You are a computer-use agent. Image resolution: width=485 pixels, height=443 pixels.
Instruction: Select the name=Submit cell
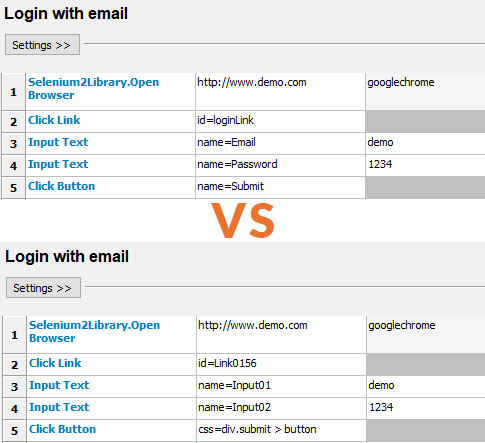click(280, 188)
